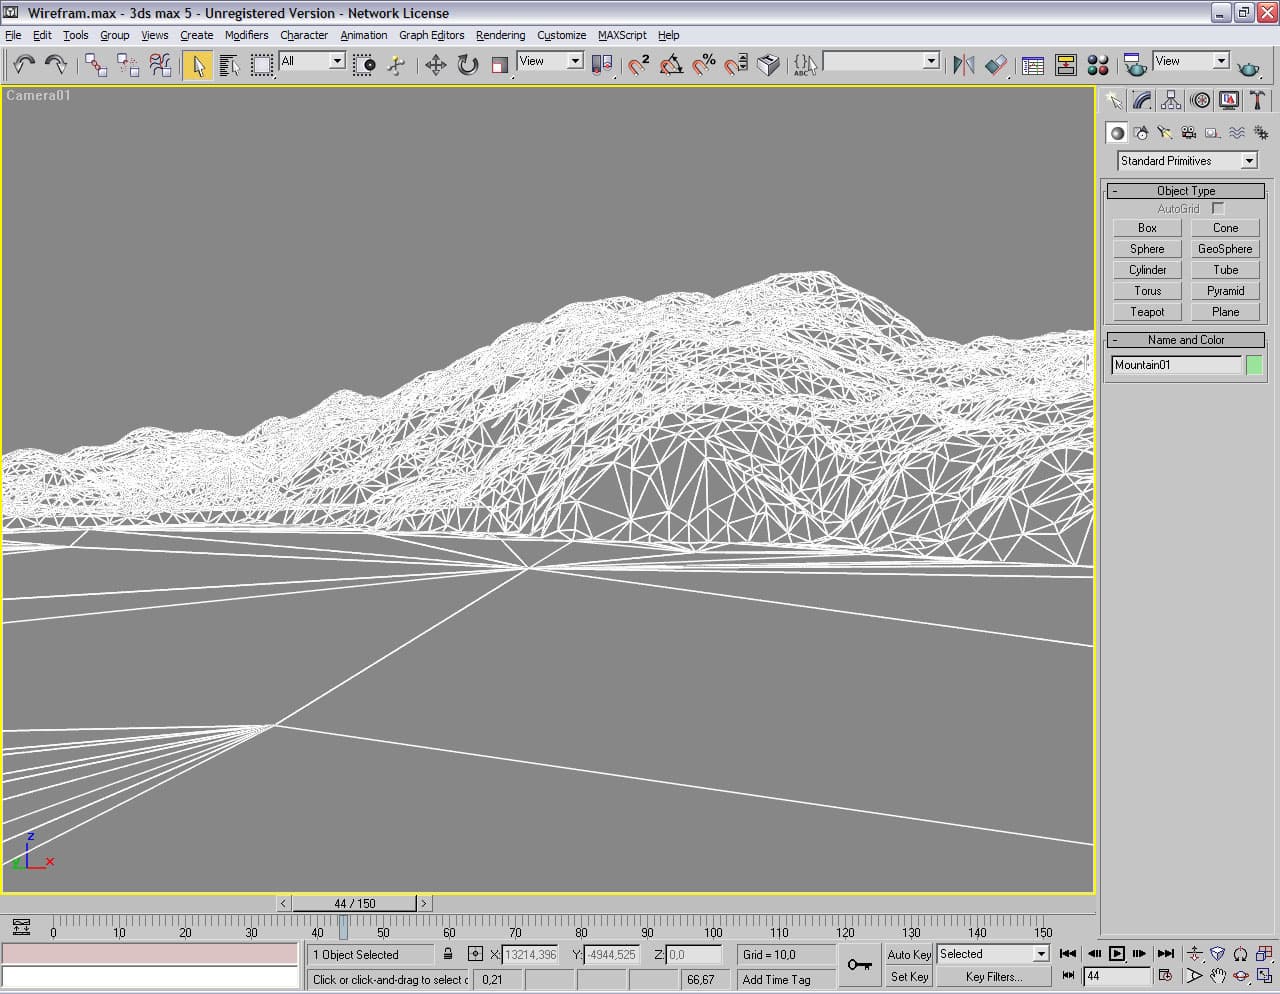Switch to Cameras category in Create panel
This screenshot has height=994, width=1280.
coord(1188,132)
